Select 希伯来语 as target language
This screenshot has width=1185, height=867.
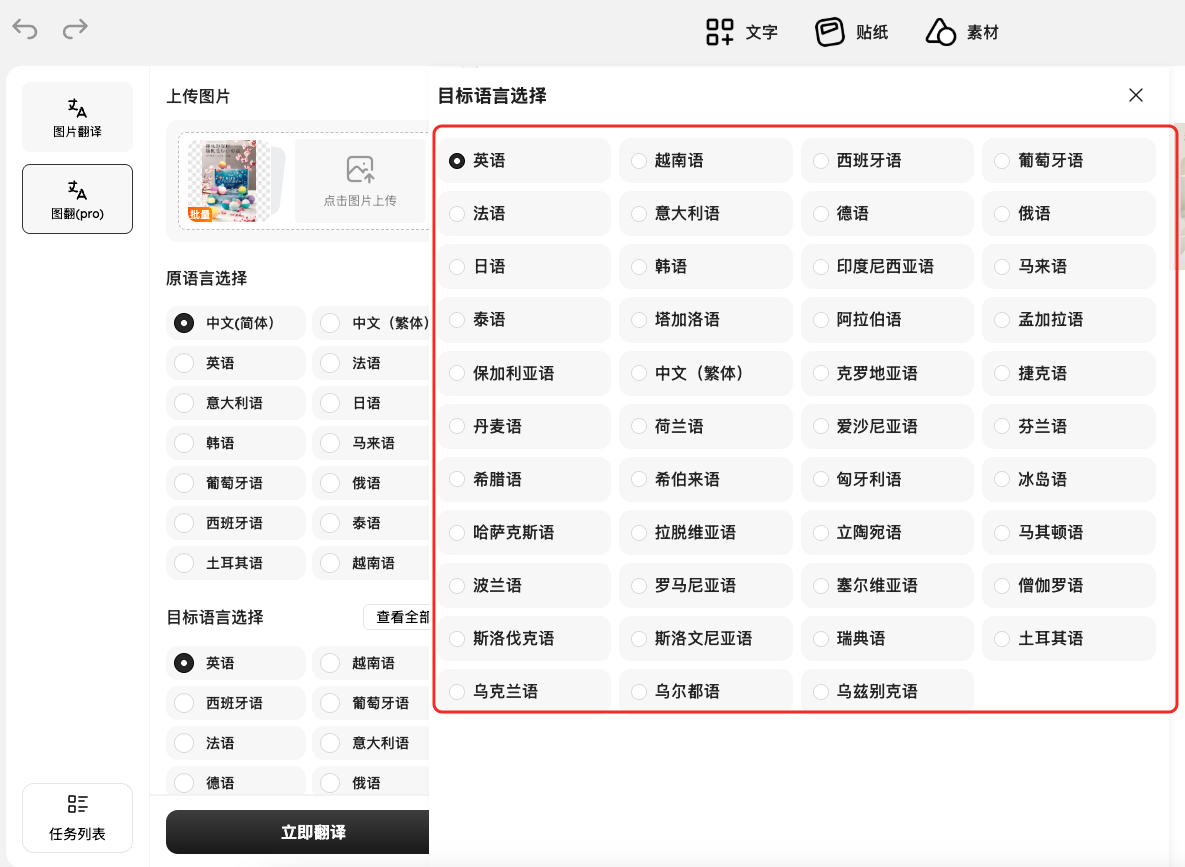pos(706,478)
